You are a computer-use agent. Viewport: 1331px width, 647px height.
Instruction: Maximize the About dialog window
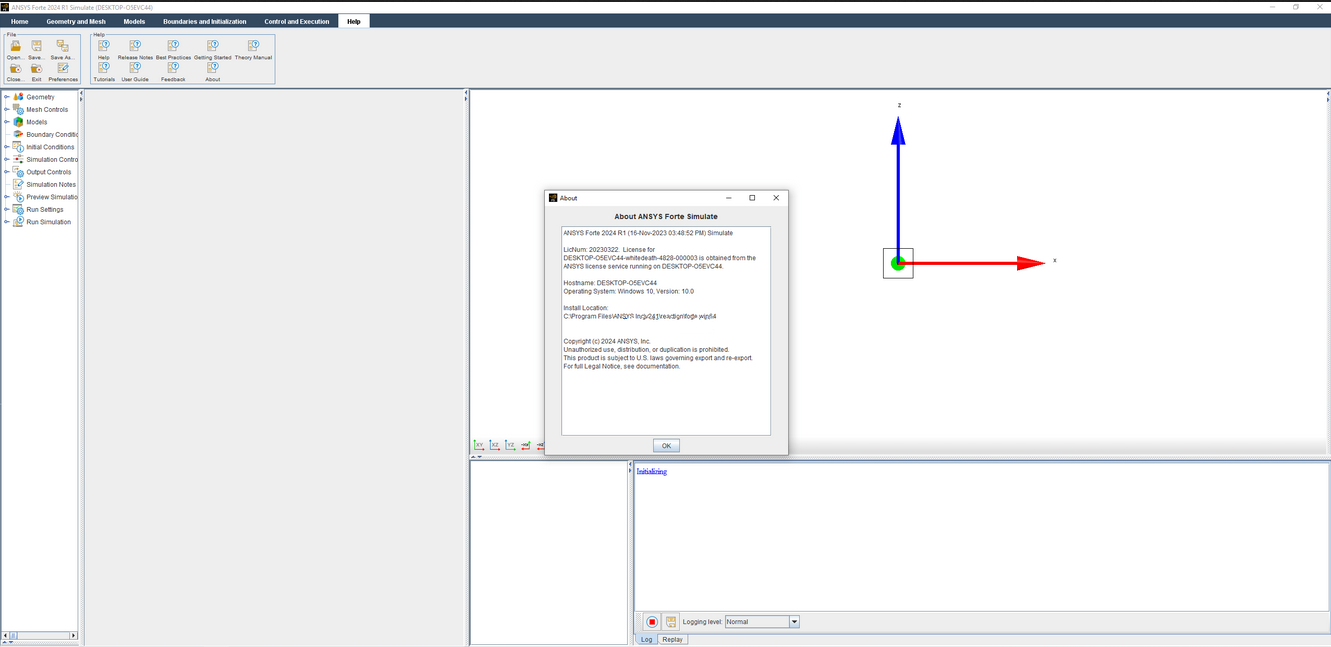click(752, 198)
